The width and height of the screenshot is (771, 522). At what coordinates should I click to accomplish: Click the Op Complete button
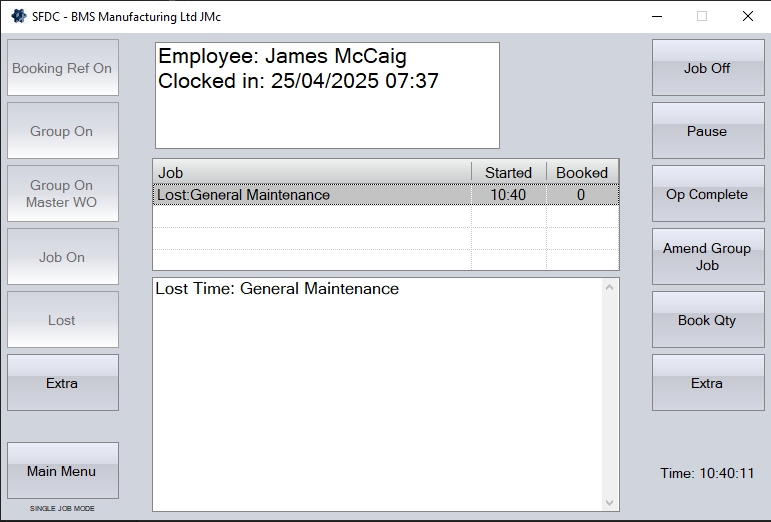point(707,194)
